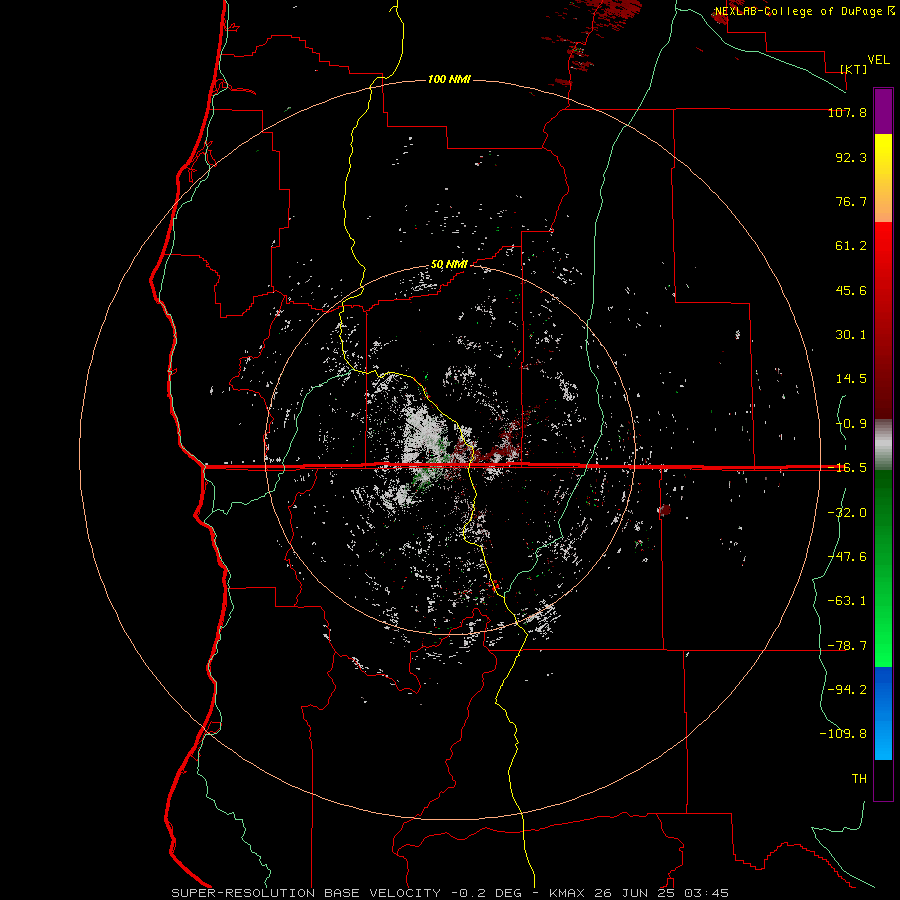Viewport: 900px width, 900px height.
Task: Click the 14.5 value on velocity scale
Action: pos(851,379)
